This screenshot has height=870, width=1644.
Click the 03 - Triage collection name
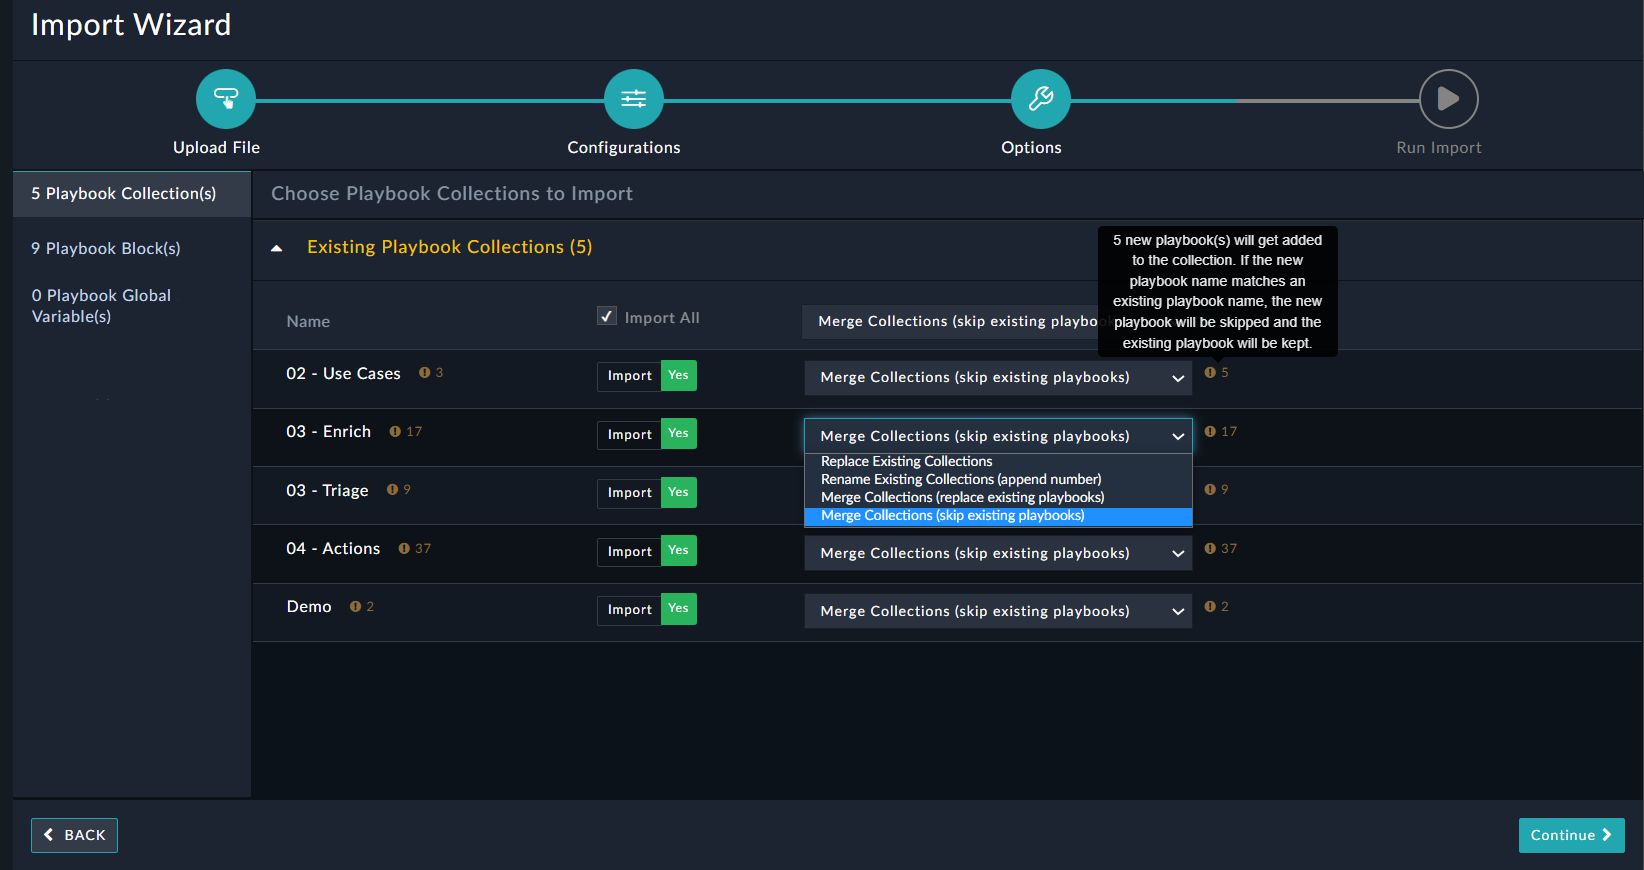(327, 491)
